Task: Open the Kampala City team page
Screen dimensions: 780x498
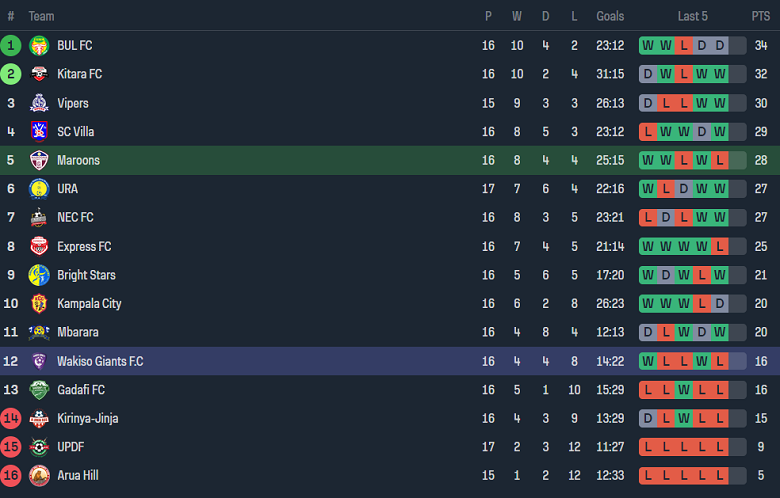Action: [89, 303]
